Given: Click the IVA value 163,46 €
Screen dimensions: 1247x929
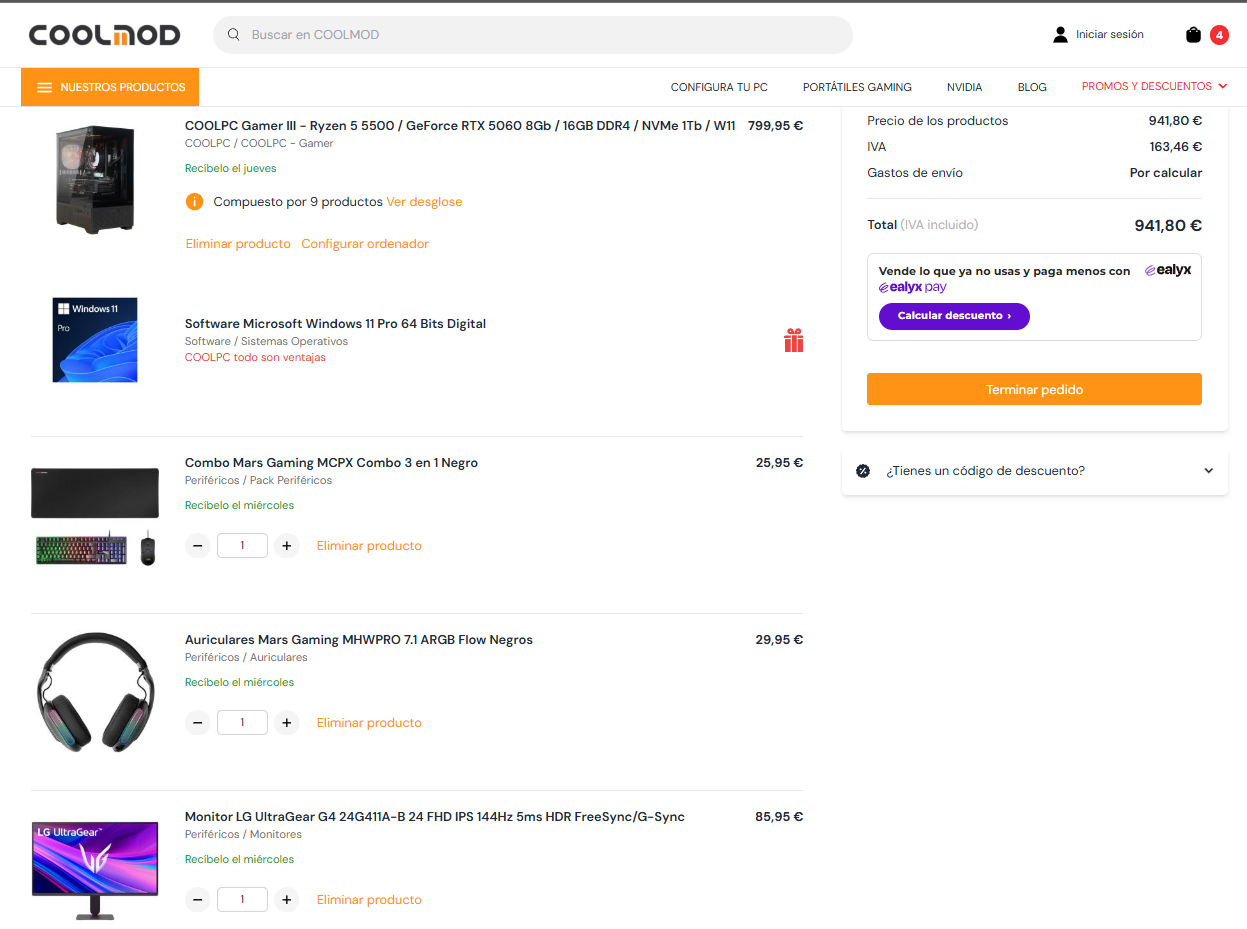Looking at the screenshot, I should pos(1175,147).
